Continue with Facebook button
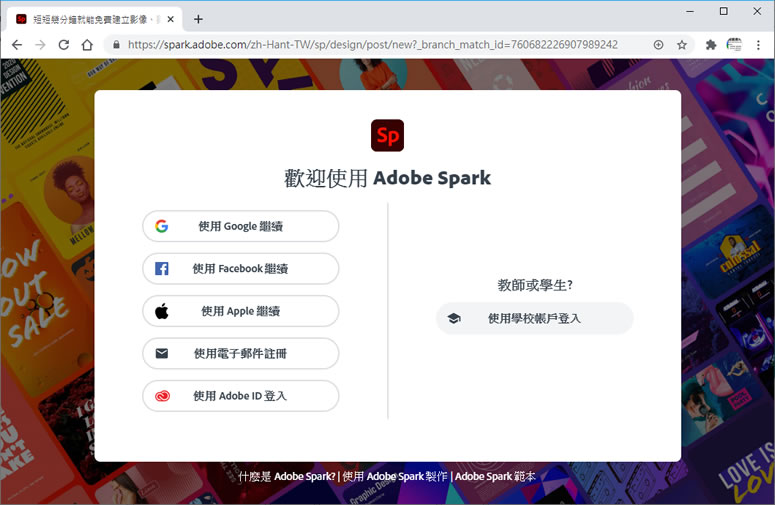 tap(241, 269)
